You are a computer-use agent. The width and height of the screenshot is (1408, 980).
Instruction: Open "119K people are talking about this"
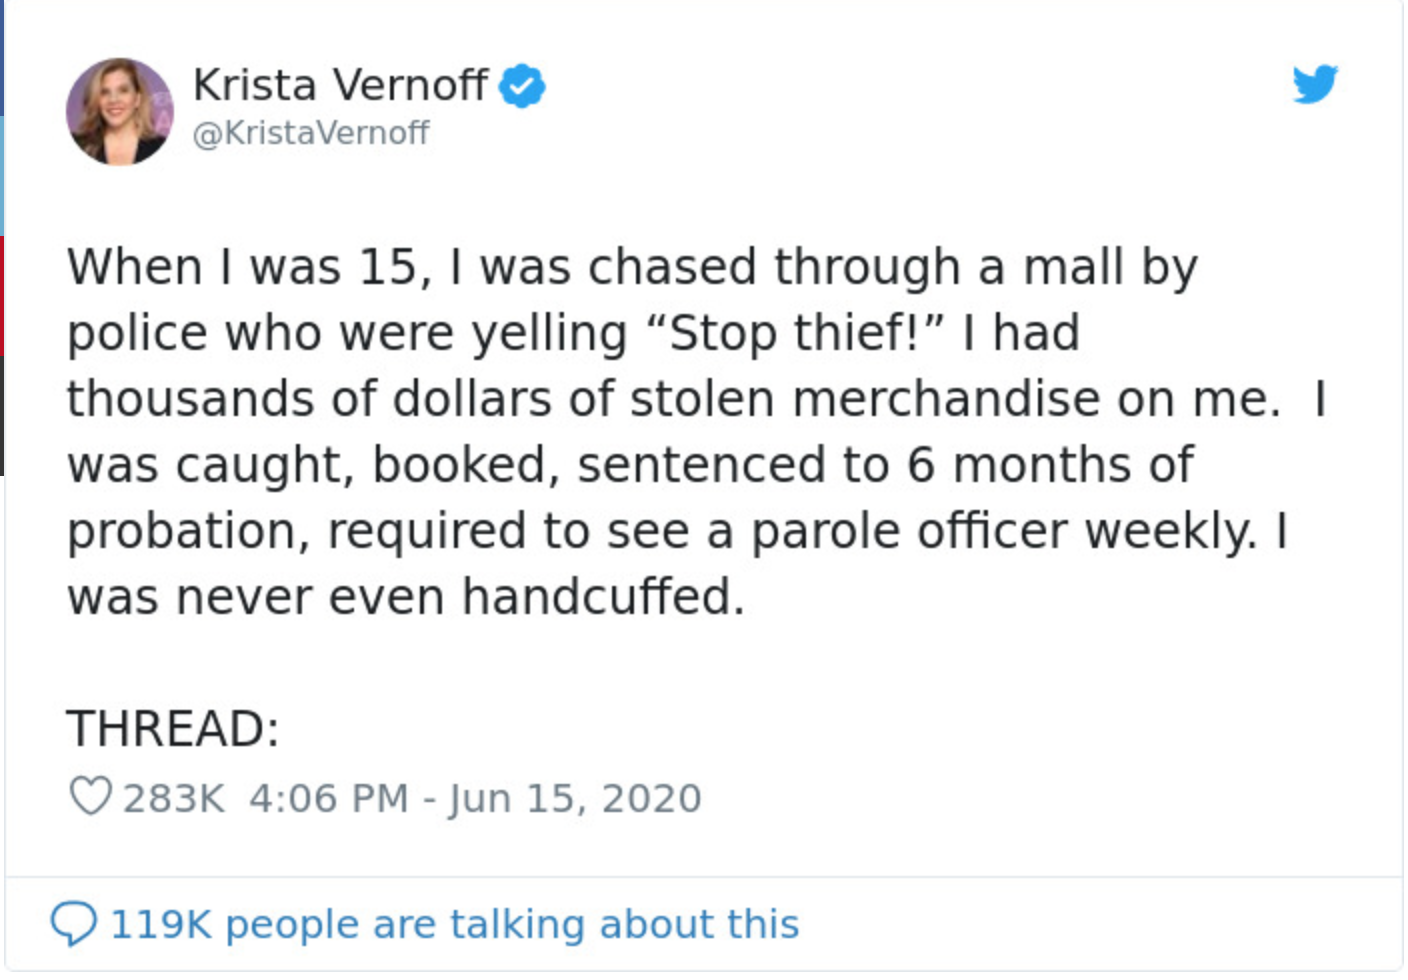(454, 924)
